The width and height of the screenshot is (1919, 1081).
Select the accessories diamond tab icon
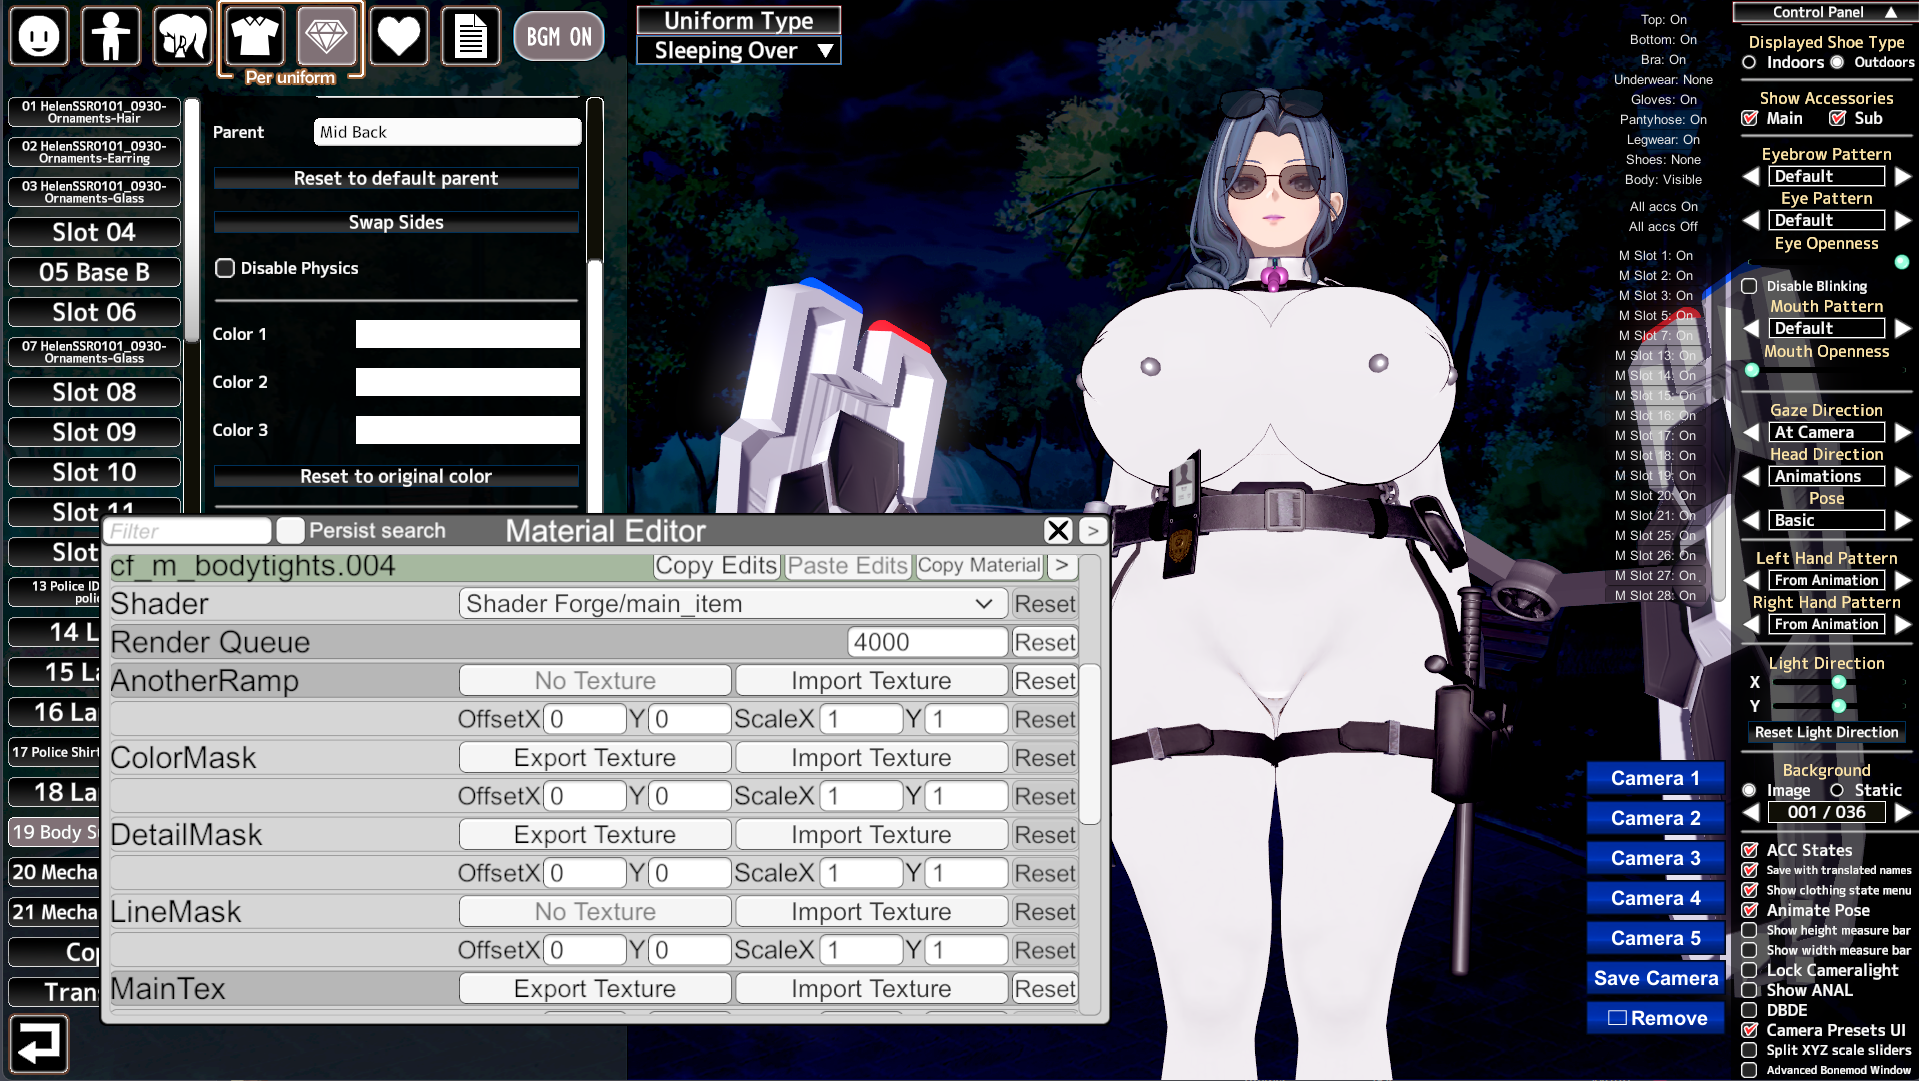pyautogui.click(x=327, y=37)
